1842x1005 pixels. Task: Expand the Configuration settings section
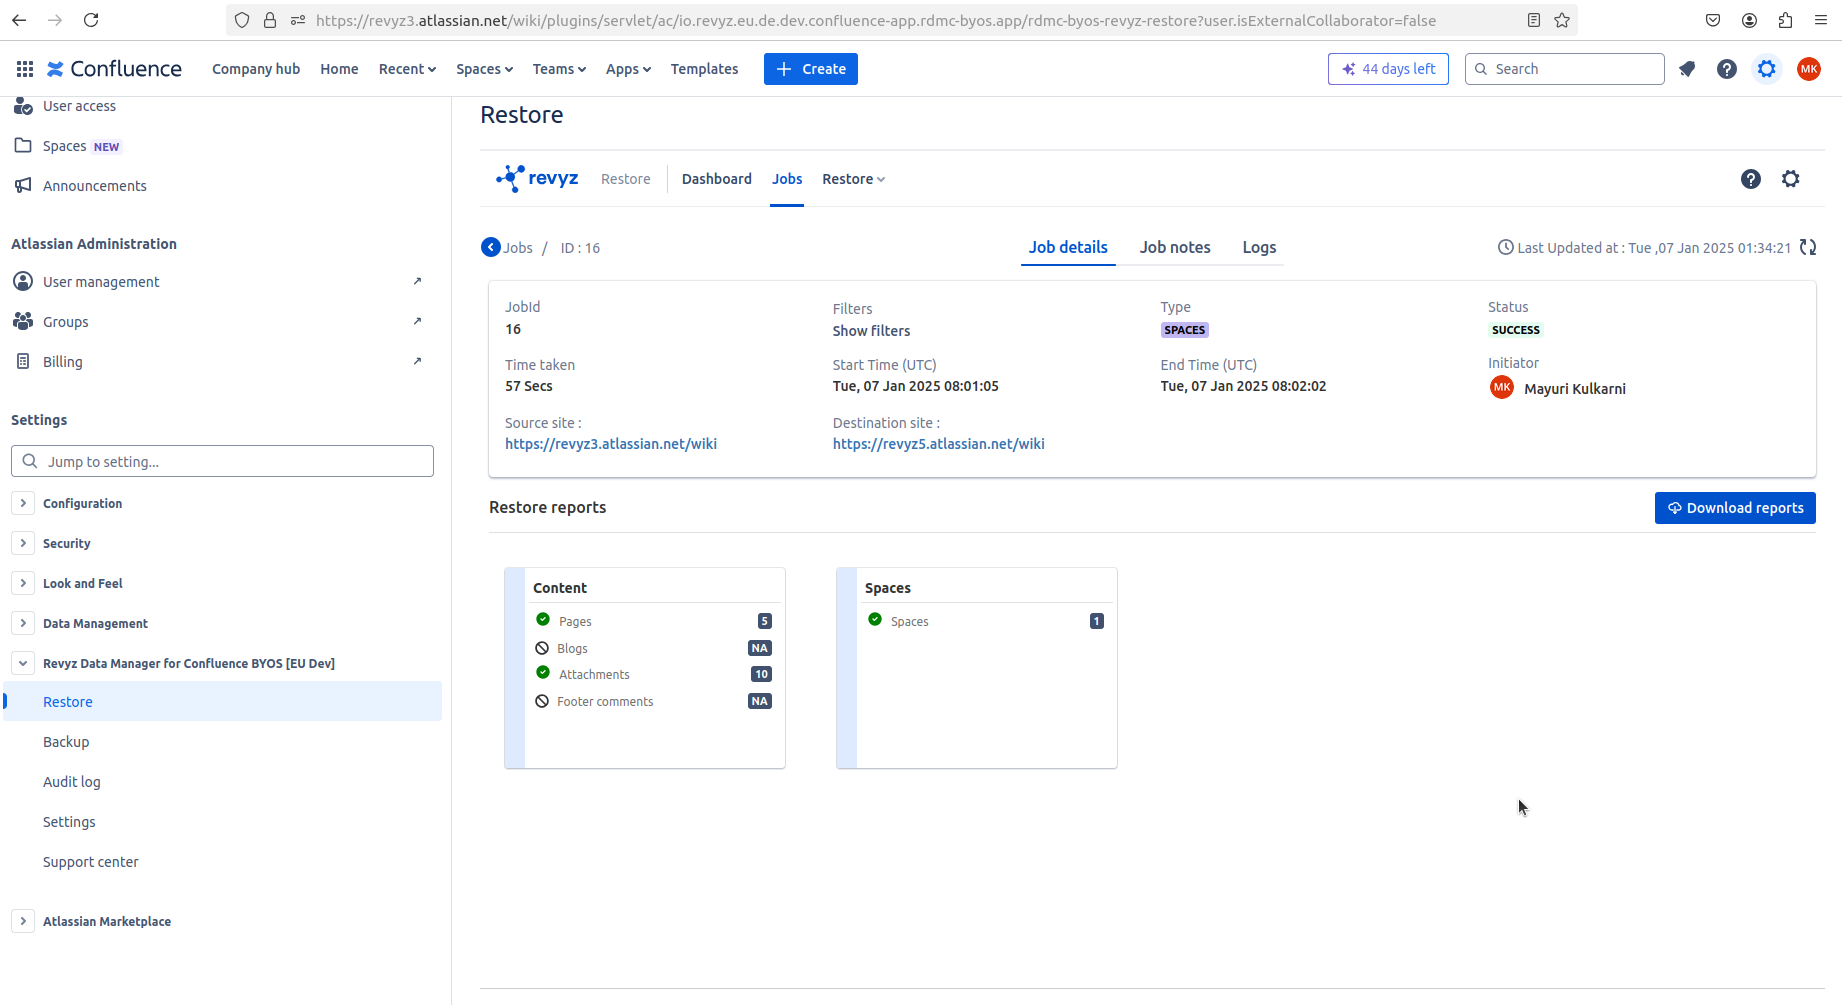click(23, 503)
